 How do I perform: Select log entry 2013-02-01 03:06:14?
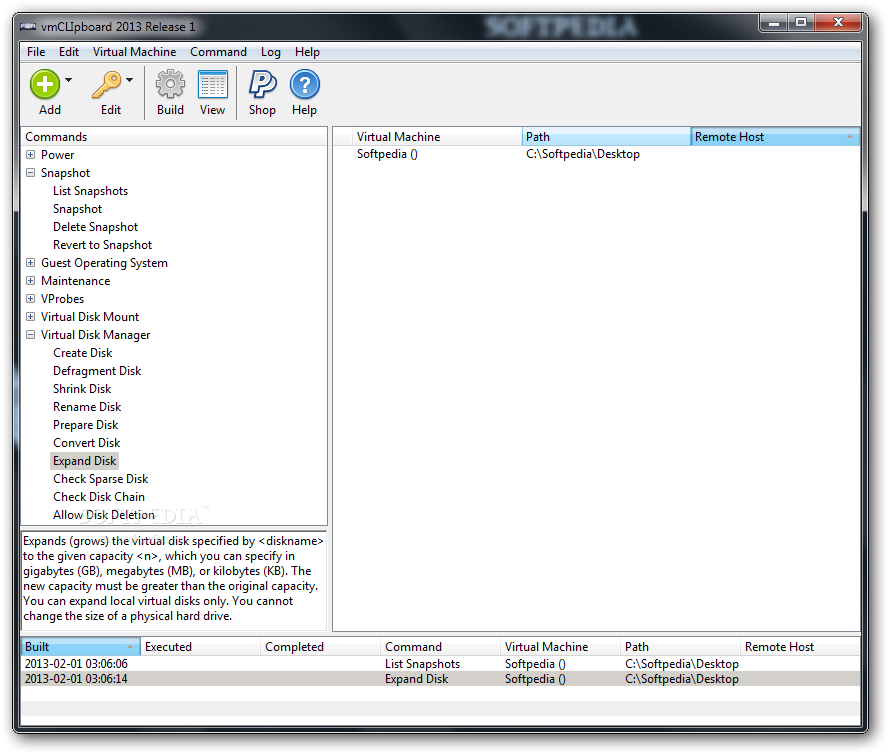(441, 679)
